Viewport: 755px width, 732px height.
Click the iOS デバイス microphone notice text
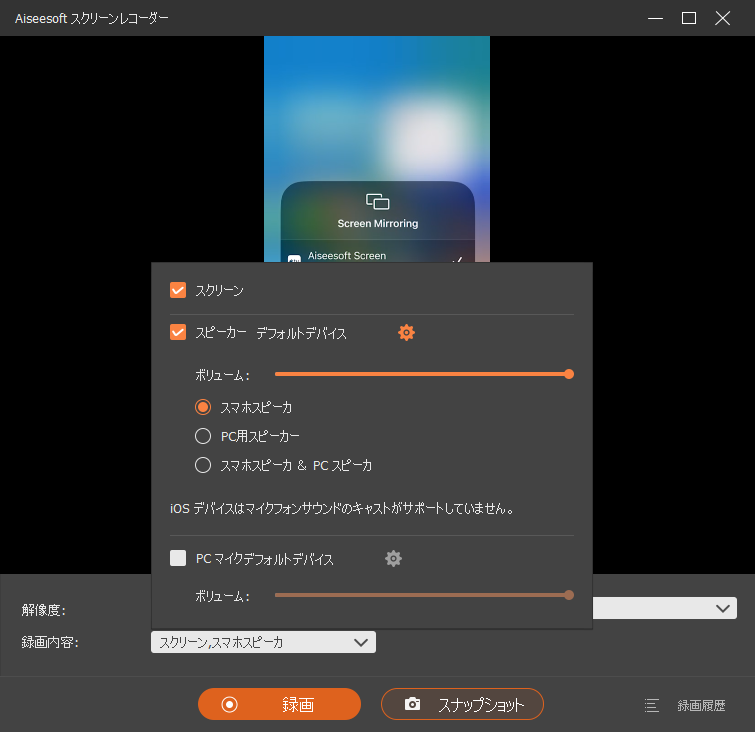click(342, 509)
